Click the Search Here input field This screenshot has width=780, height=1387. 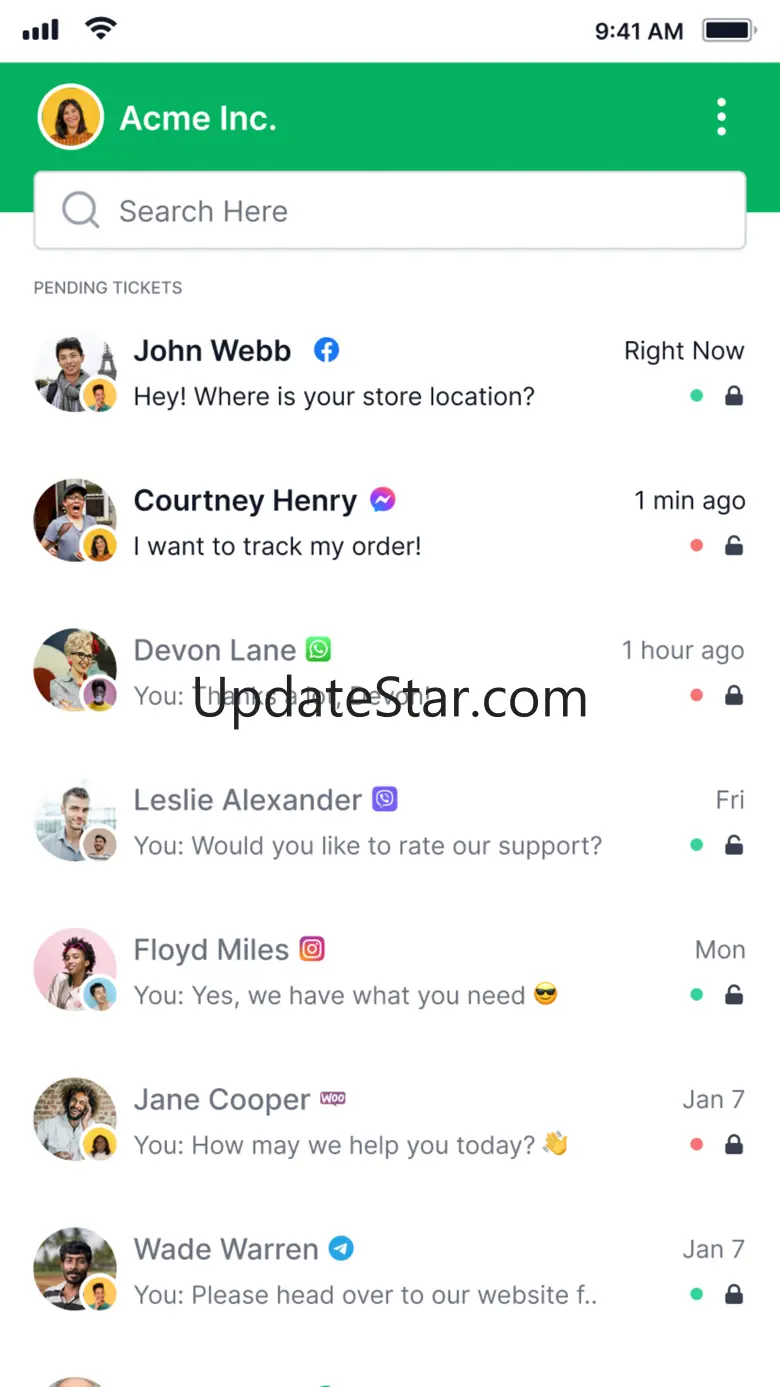390,211
